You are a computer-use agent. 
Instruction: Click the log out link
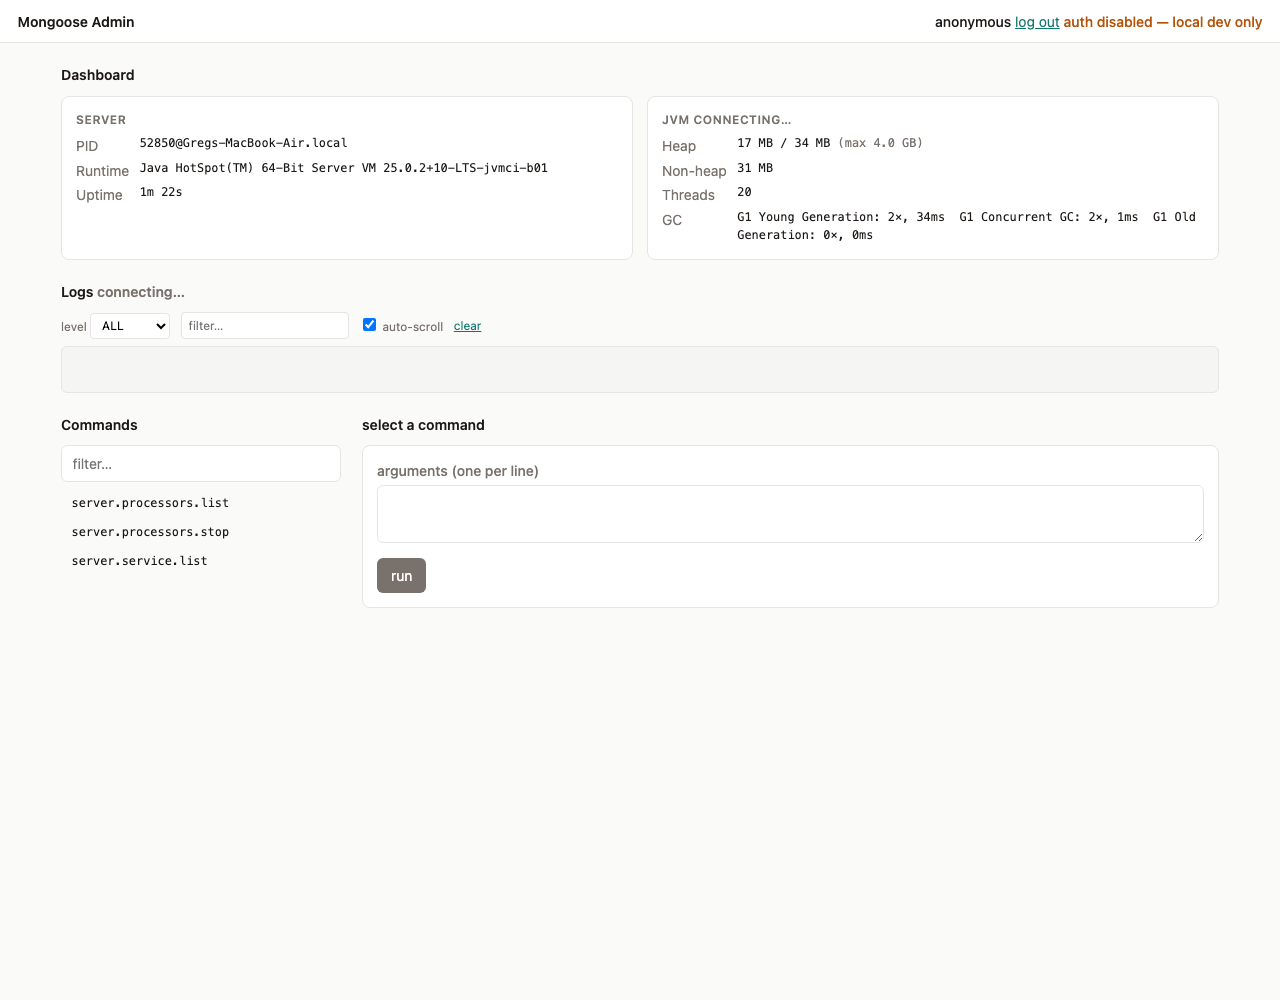click(x=1037, y=22)
